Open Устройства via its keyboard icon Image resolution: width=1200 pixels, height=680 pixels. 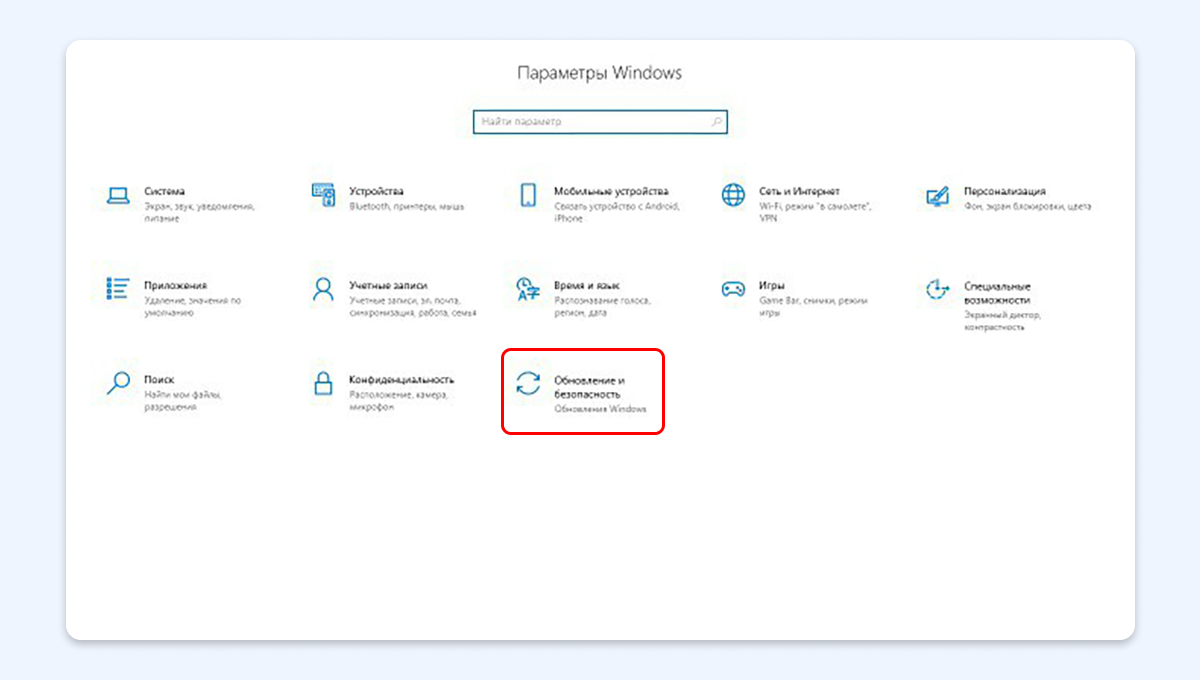pos(323,196)
